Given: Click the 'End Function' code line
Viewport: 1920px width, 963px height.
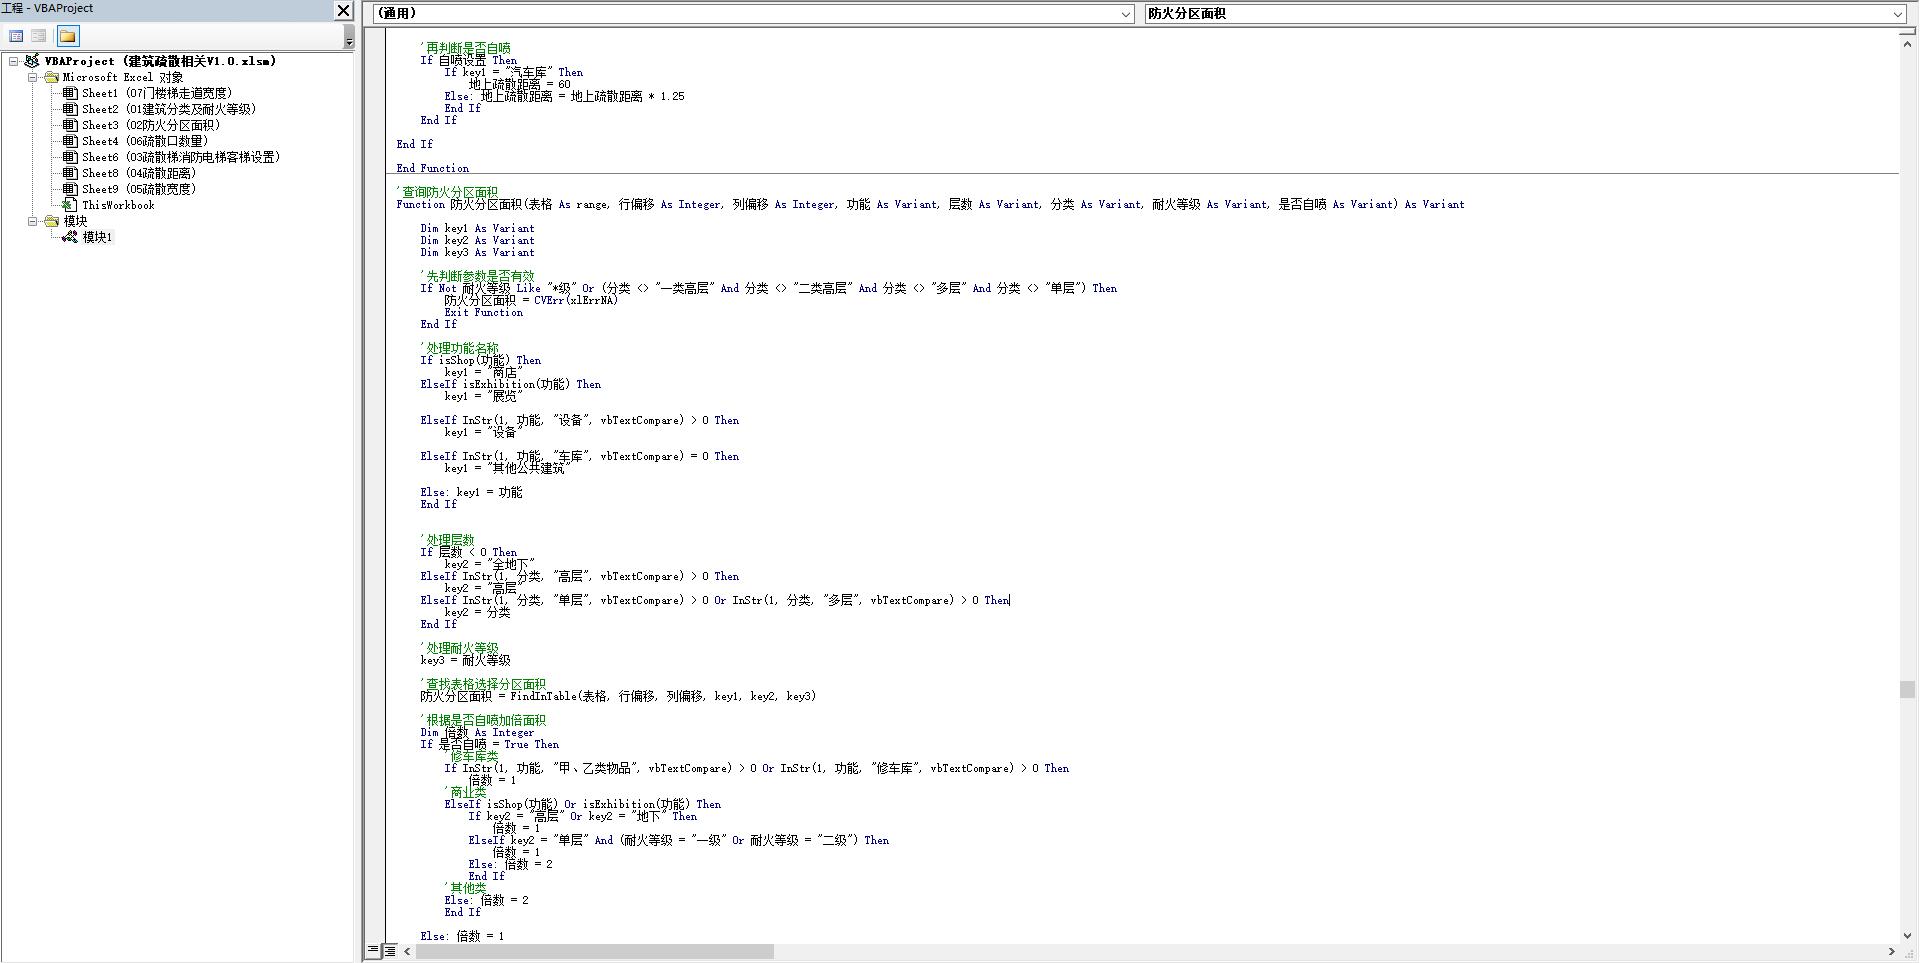Looking at the screenshot, I should [432, 168].
